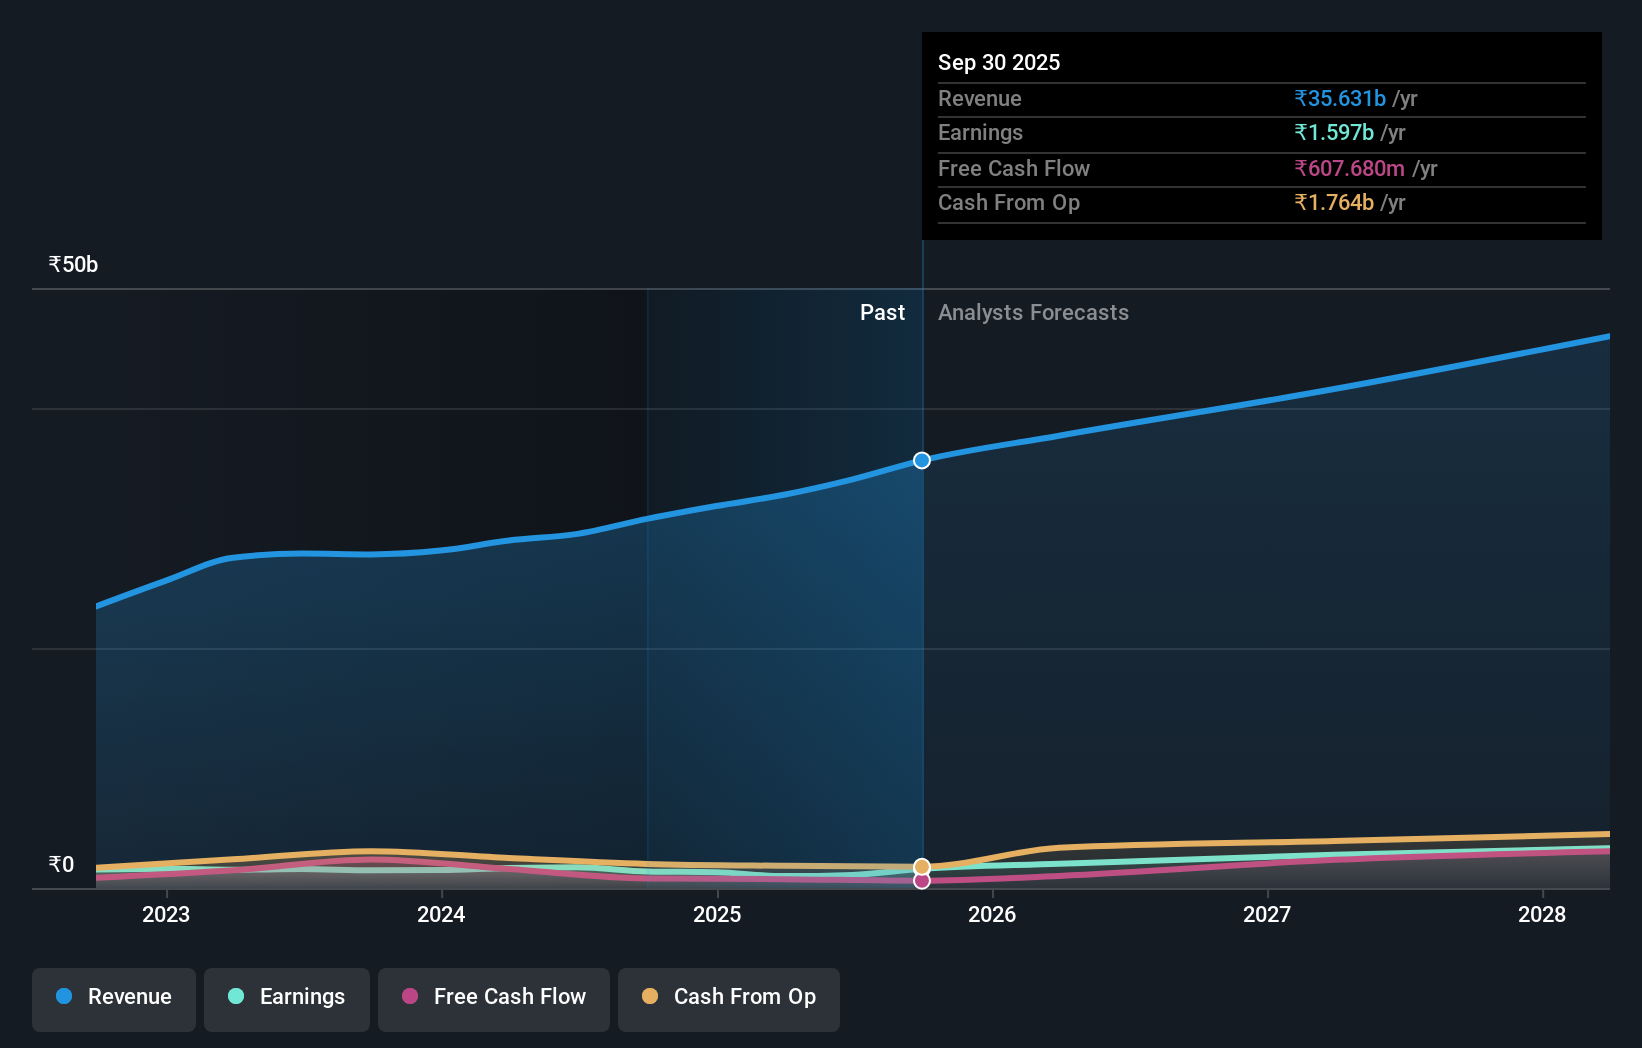Click the 2026 axis label on the timeline
The image size is (1642, 1048).
[991, 914]
